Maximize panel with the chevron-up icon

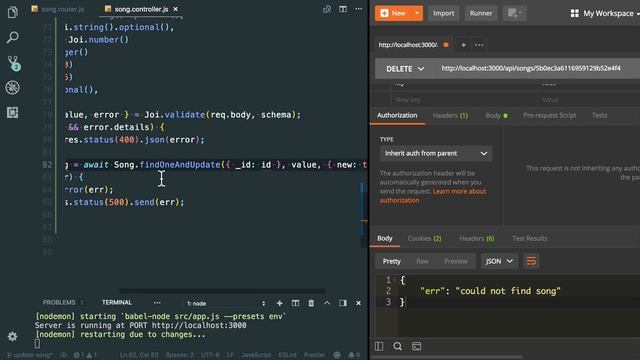[327, 303]
